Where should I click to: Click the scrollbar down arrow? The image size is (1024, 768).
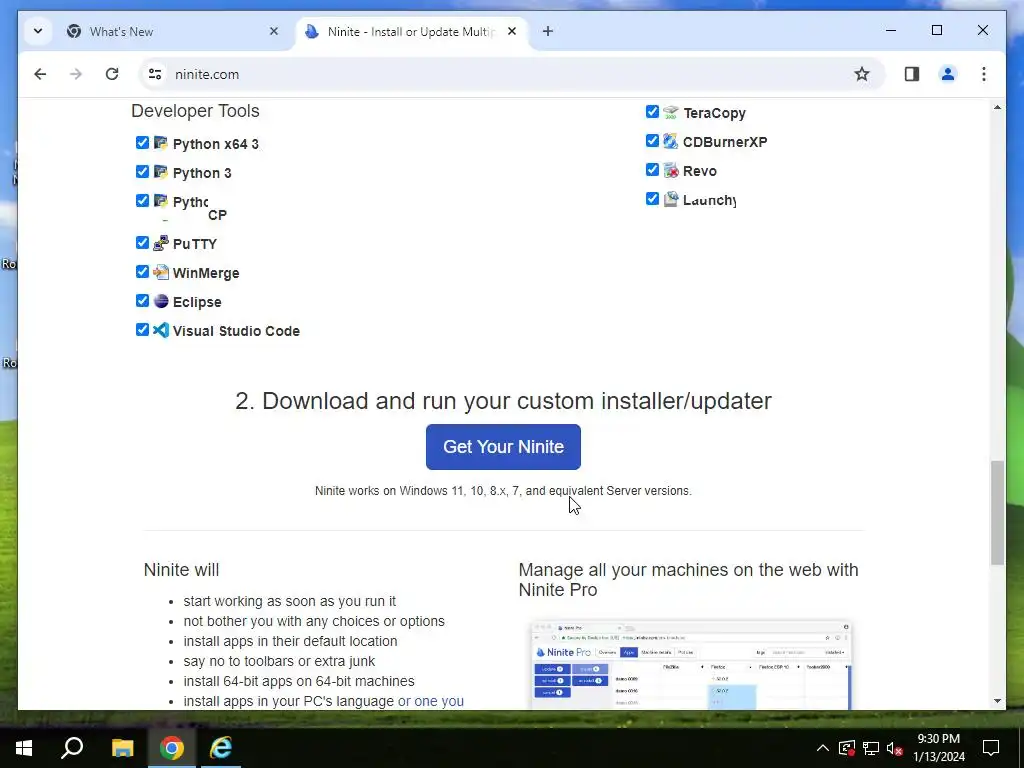pos(997,701)
